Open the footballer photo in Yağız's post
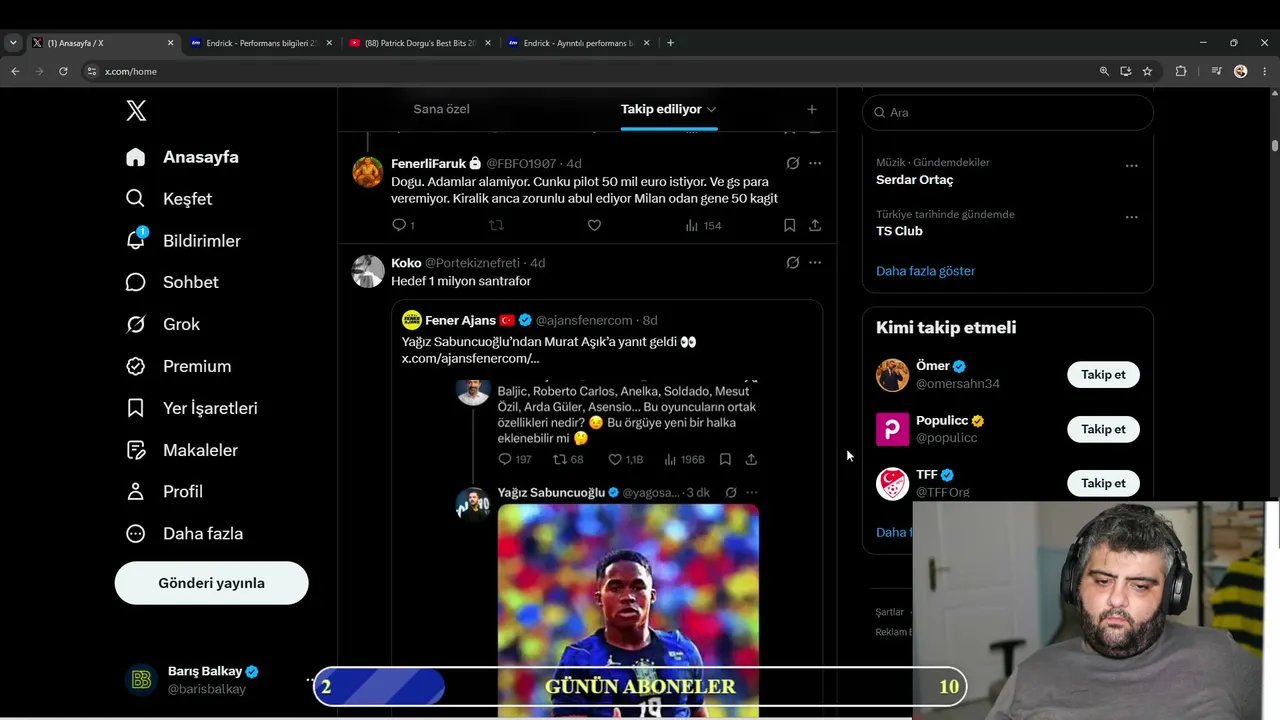 pos(628,610)
